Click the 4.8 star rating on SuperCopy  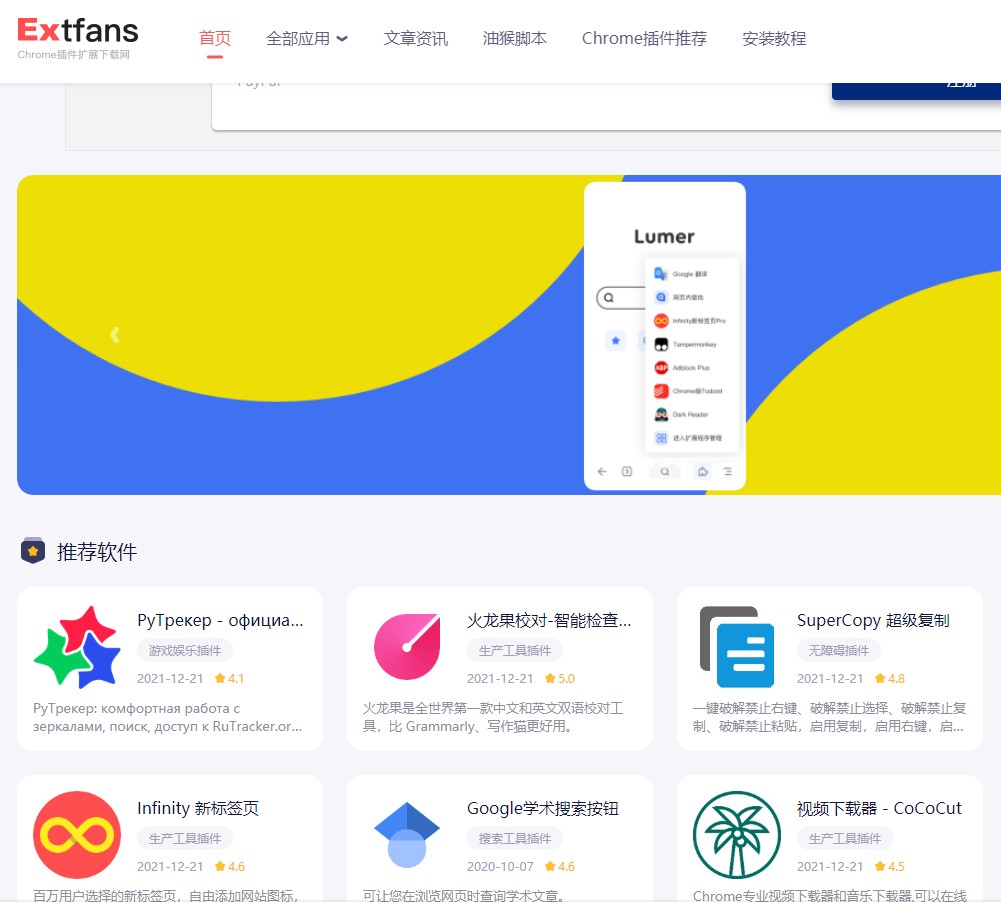(x=889, y=679)
